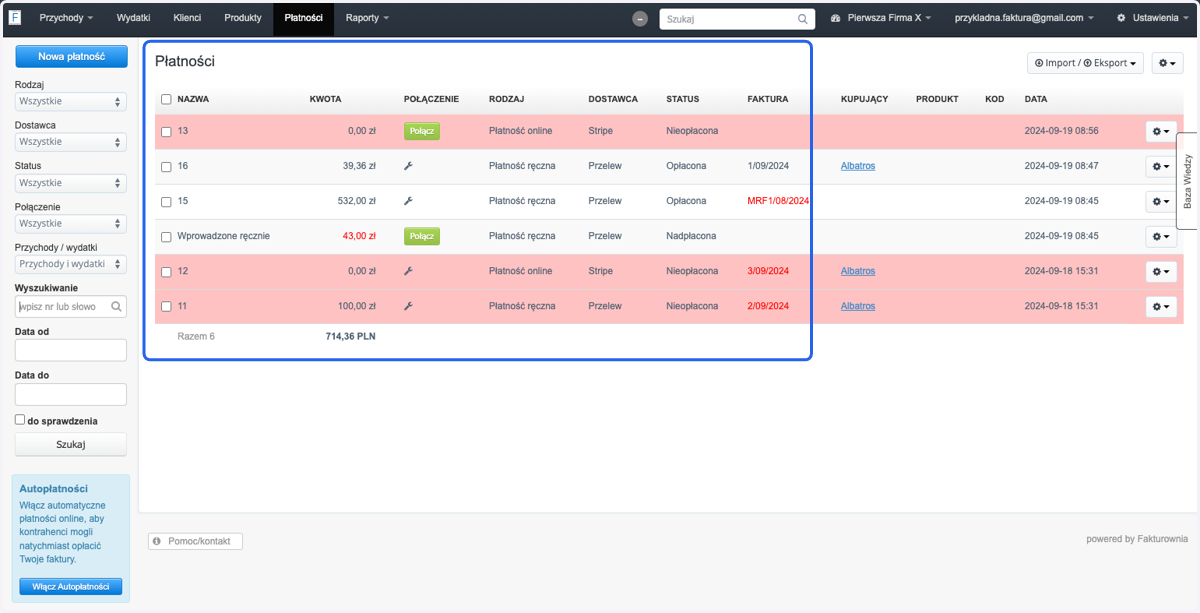Select checkbox for payment 13
Viewport: 1200px width, 613px height.
pos(166,132)
